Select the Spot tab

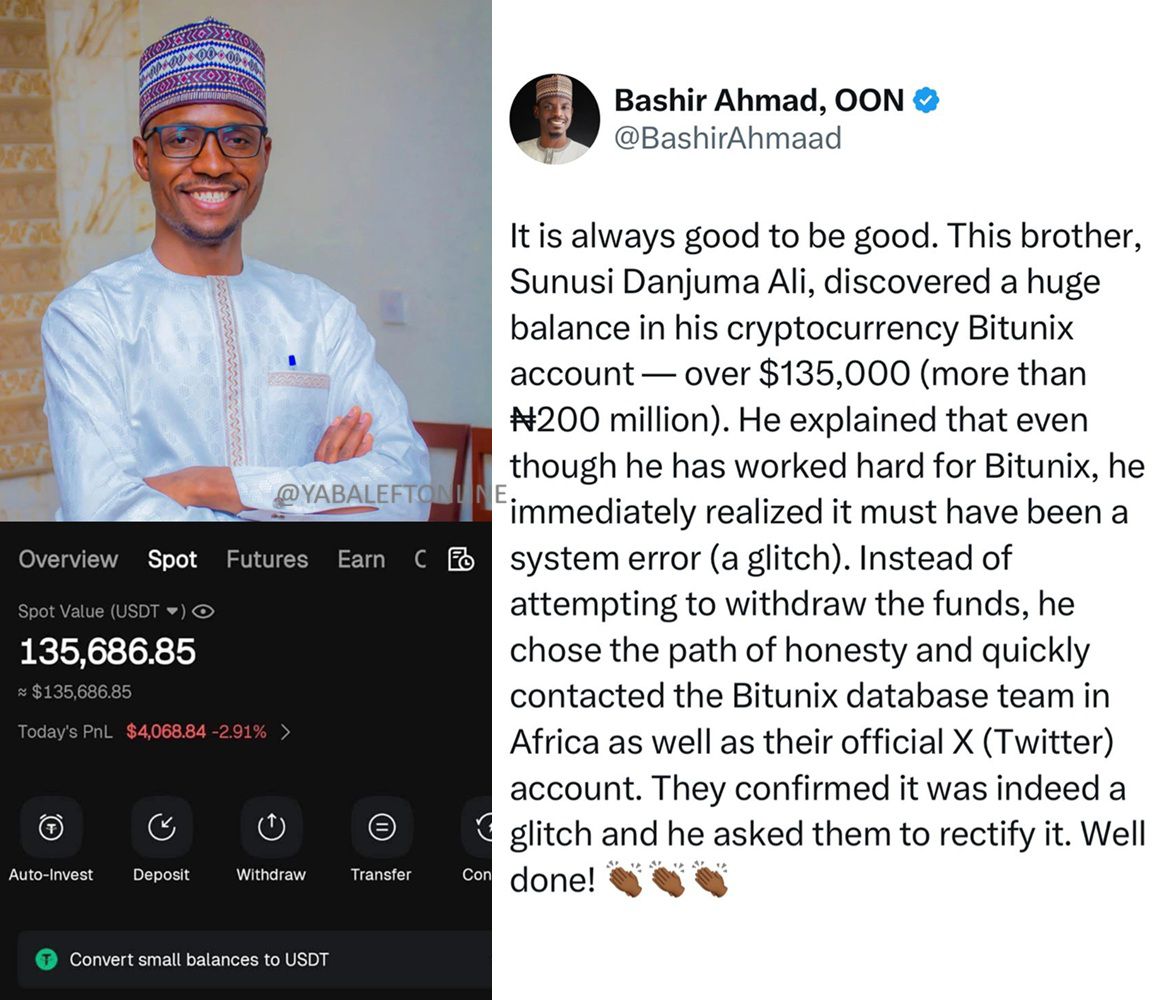172,559
